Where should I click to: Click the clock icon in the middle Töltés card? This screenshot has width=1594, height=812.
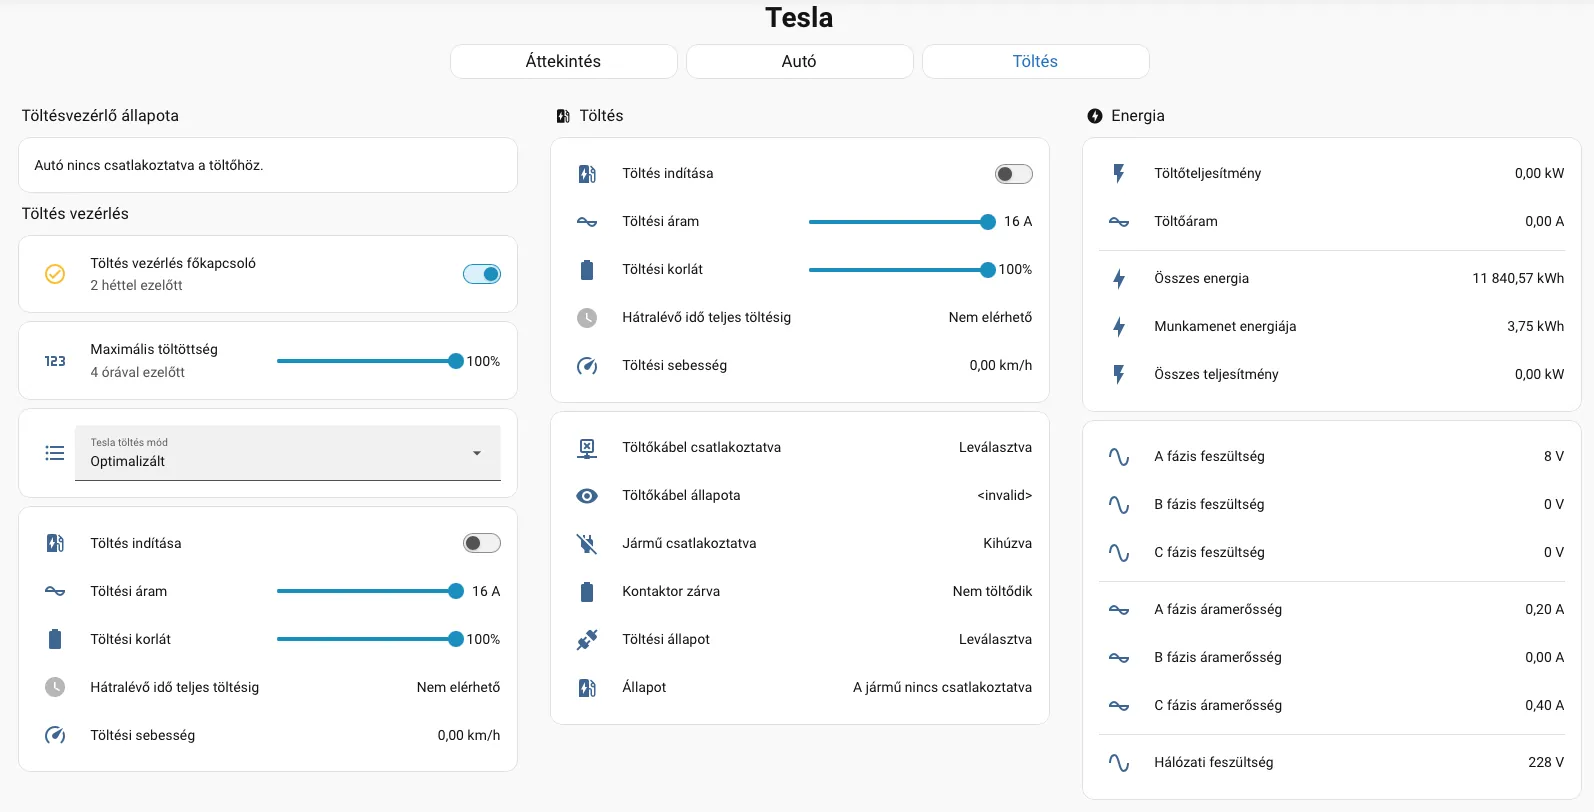point(587,318)
